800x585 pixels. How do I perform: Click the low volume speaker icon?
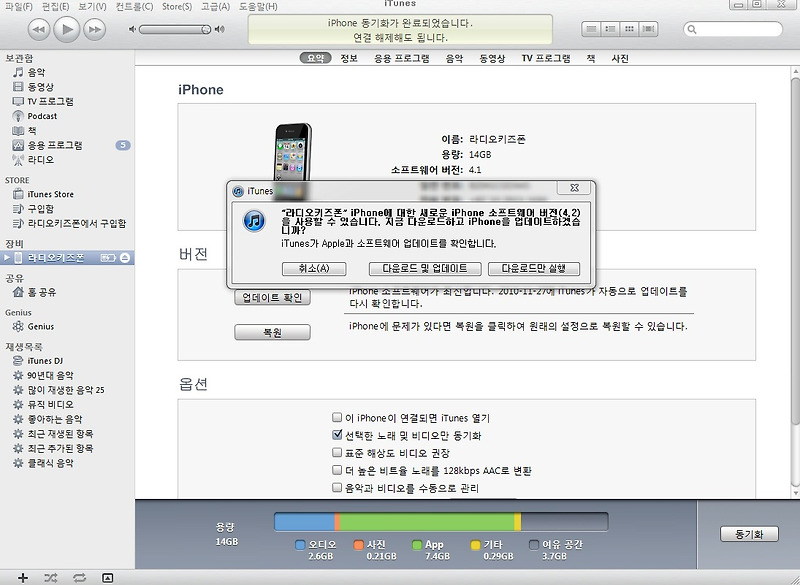click(x=132, y=30)
